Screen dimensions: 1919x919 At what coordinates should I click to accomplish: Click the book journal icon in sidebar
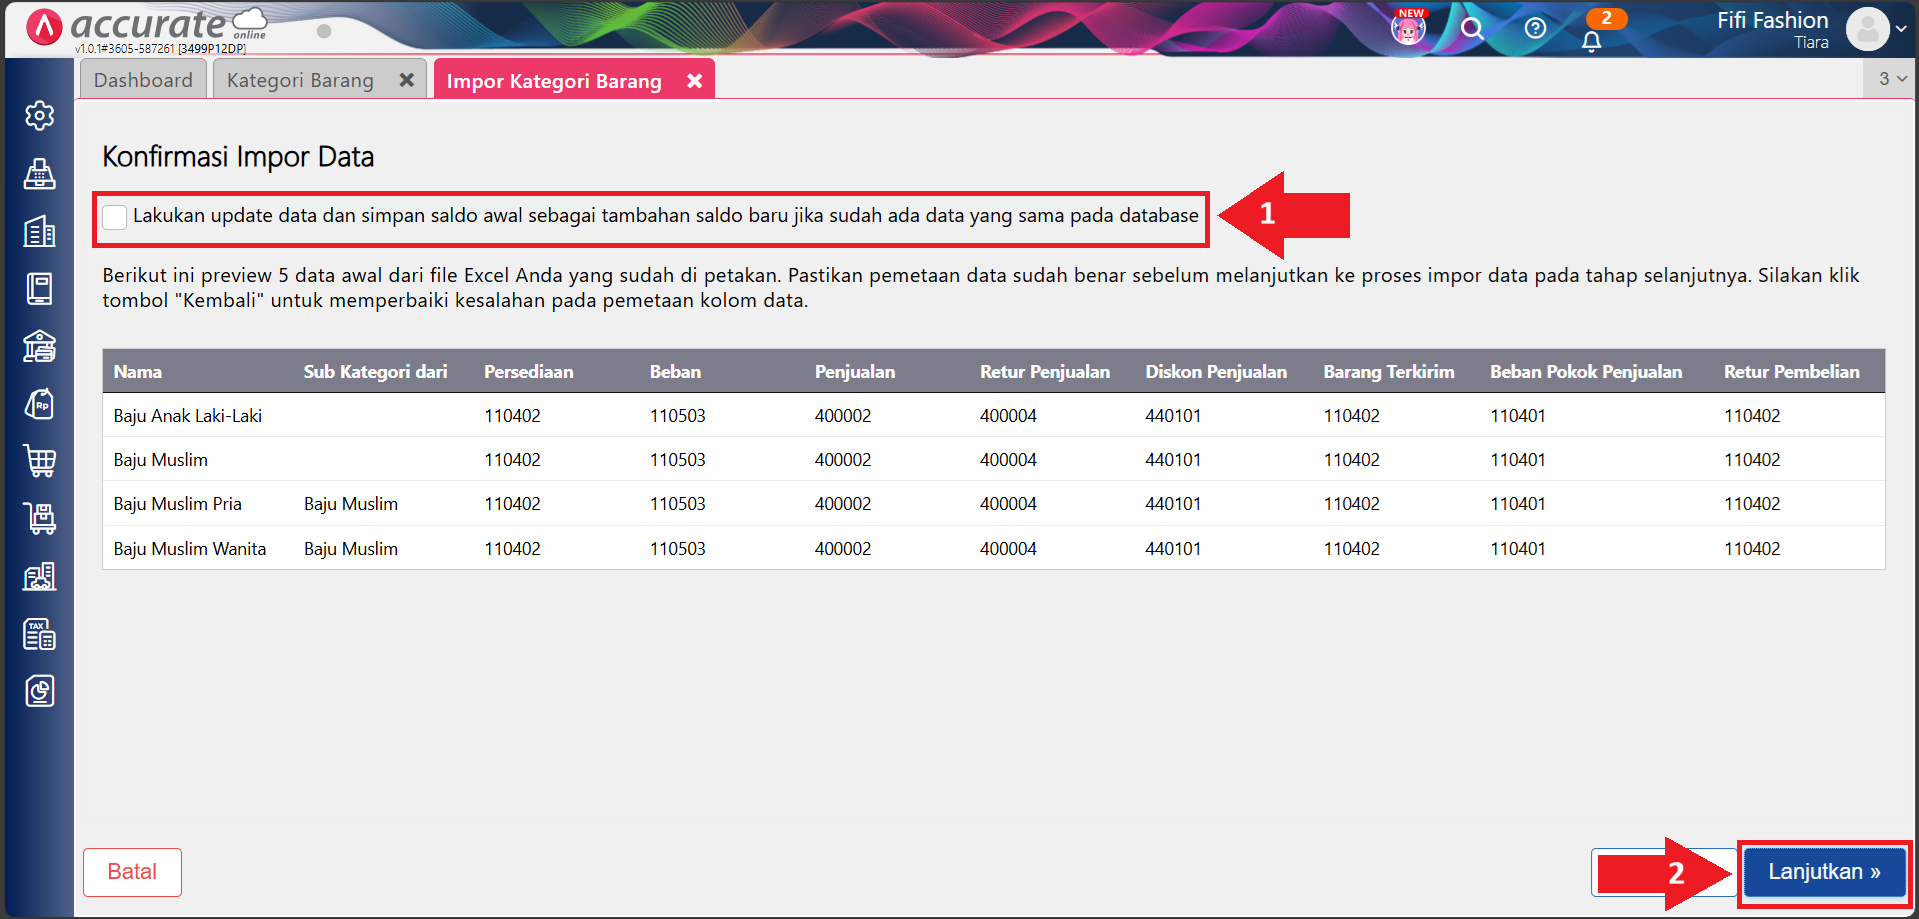coord(39,289)
